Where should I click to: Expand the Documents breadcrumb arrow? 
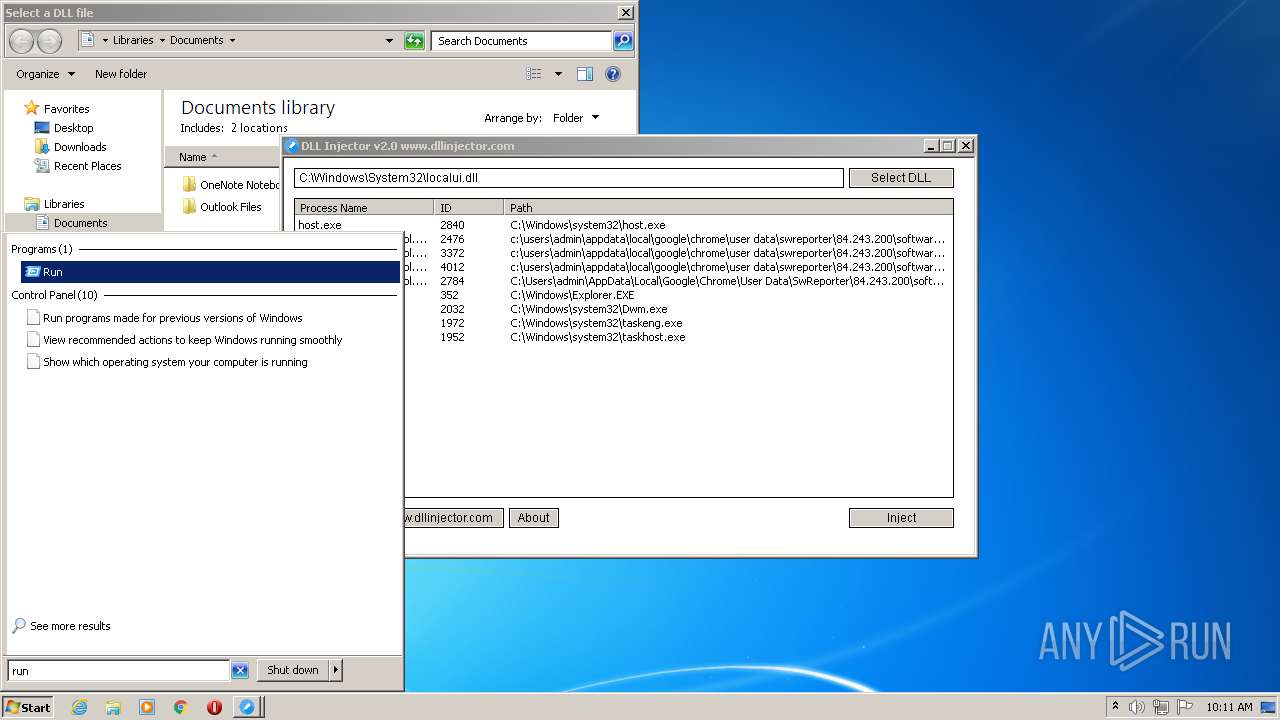(x=232, y=41)
